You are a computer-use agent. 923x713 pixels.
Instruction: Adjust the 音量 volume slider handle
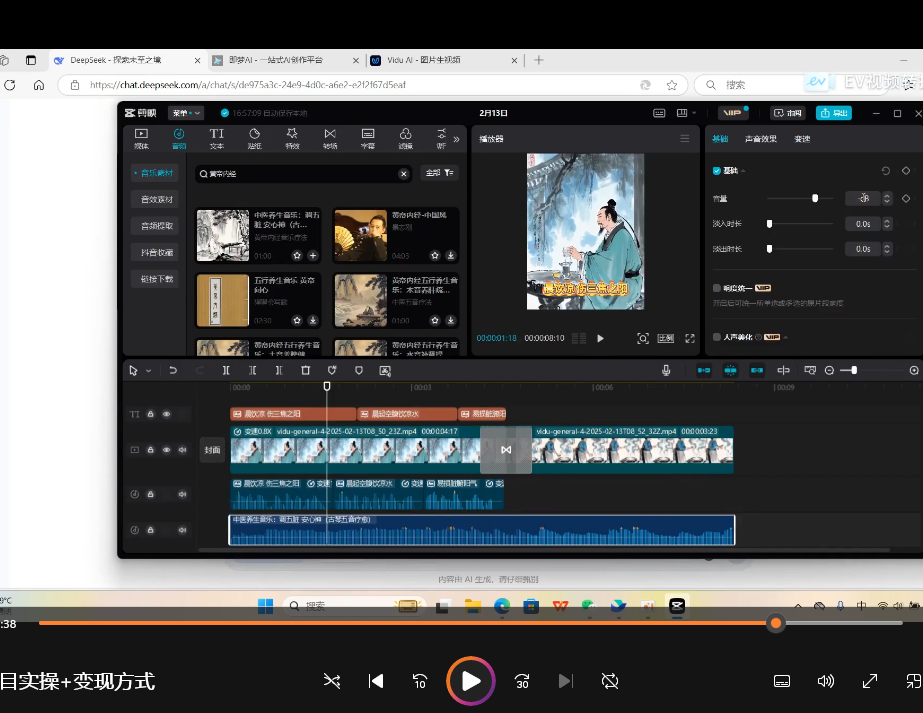(x=815, y=198)
